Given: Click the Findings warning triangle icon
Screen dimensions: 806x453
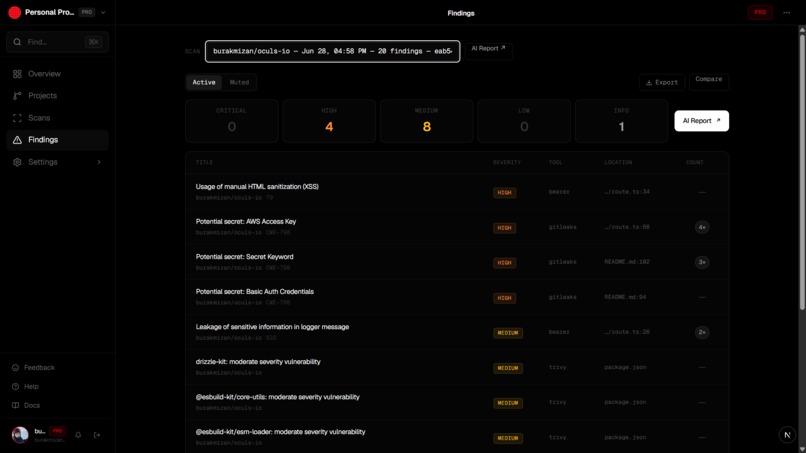Looking at the screenshot, I should [x=17, y=140].
